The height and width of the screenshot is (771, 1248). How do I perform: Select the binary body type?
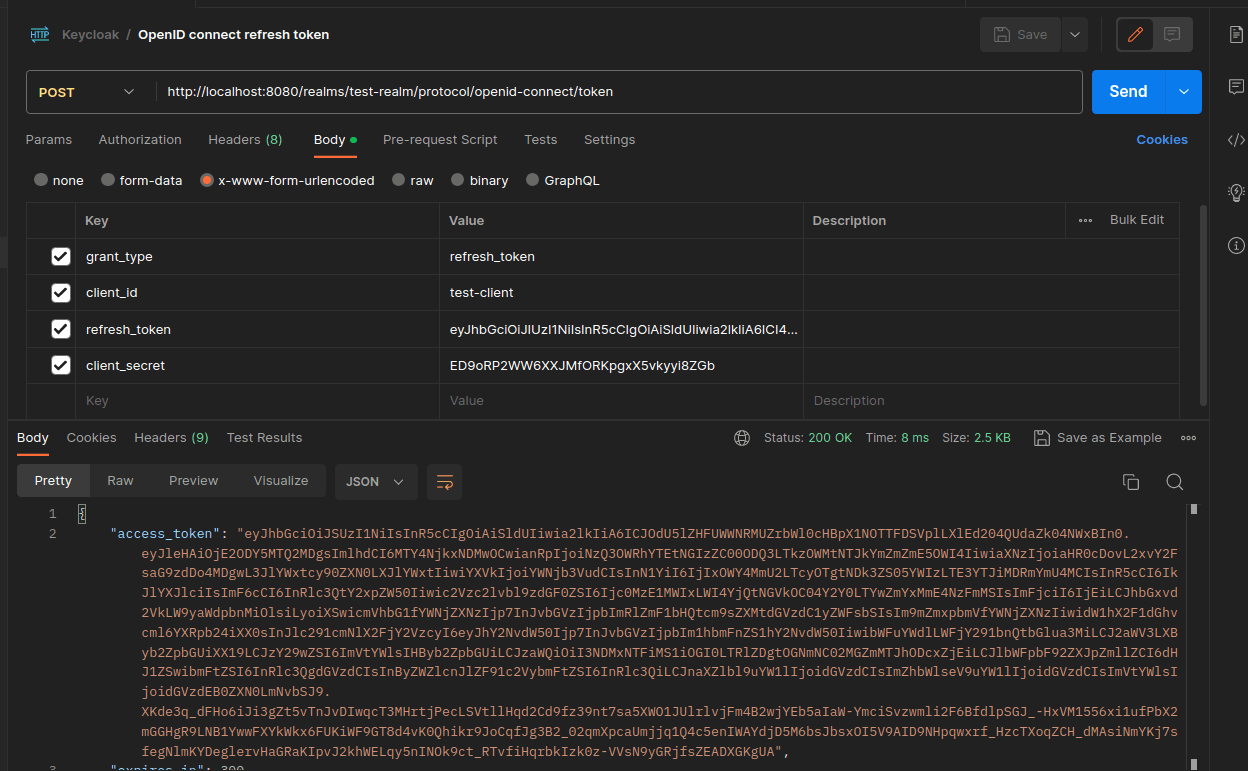coord(480,181)
